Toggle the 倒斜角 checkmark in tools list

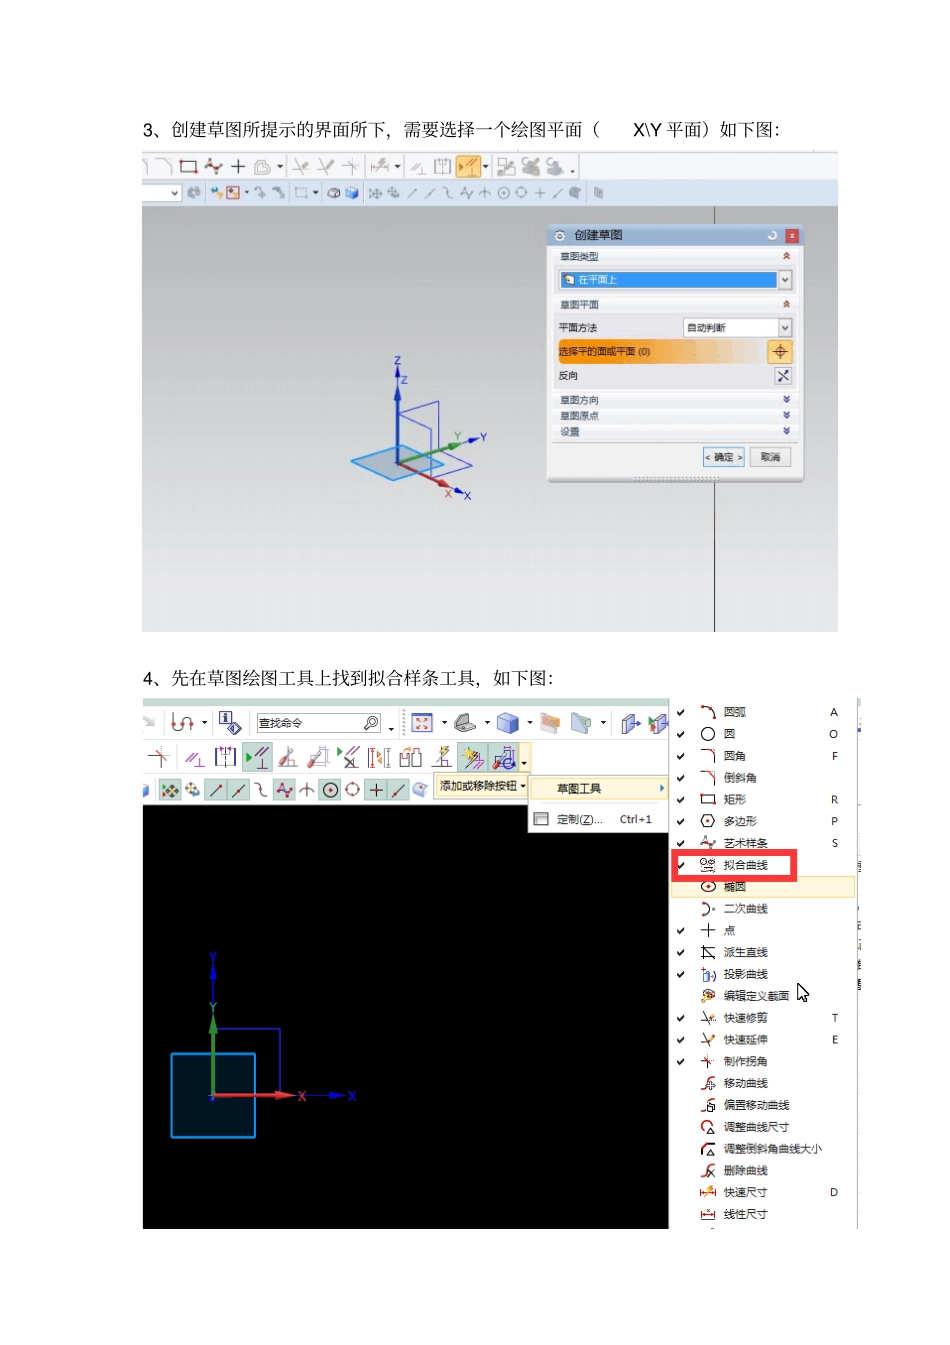(x=681, y=778)
